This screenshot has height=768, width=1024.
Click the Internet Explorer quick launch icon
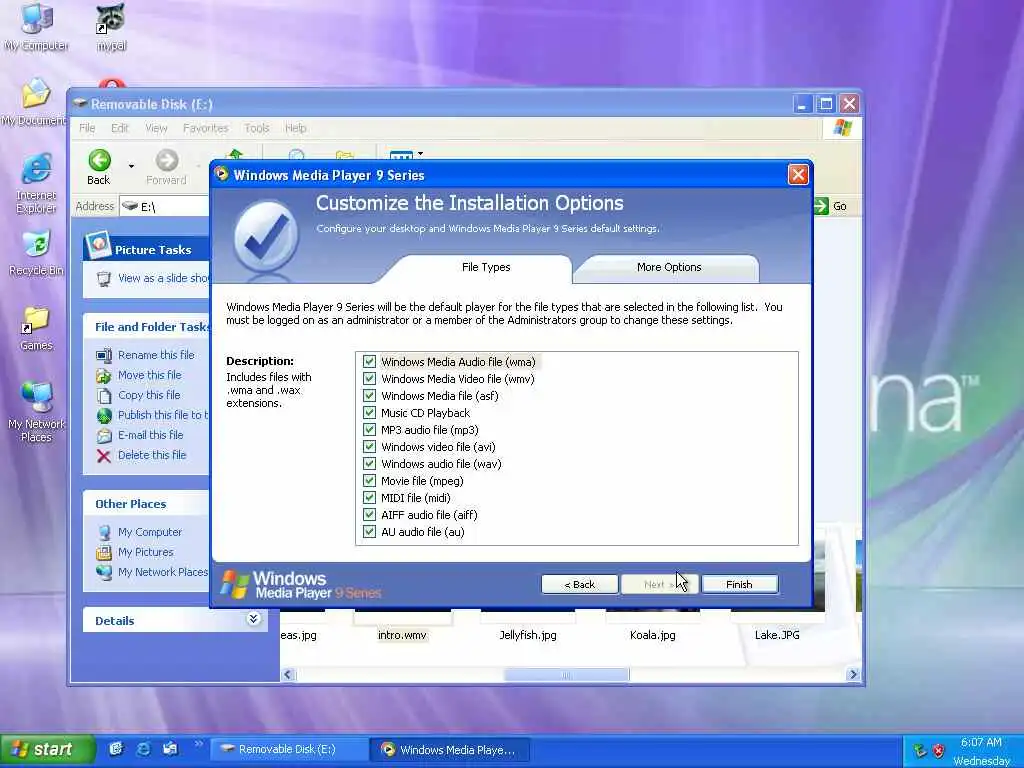pos(143,749)
